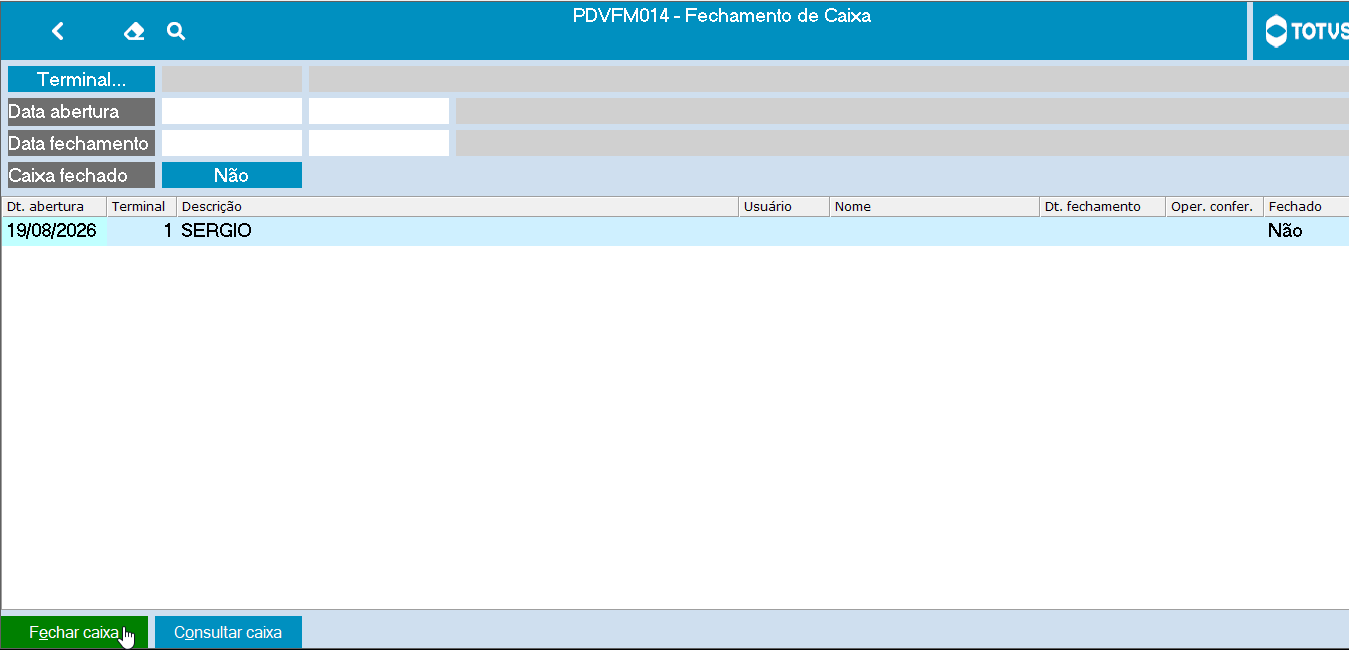1349x650 pixels.
Task: Focus the first Data abertura field
Action: 231,111
